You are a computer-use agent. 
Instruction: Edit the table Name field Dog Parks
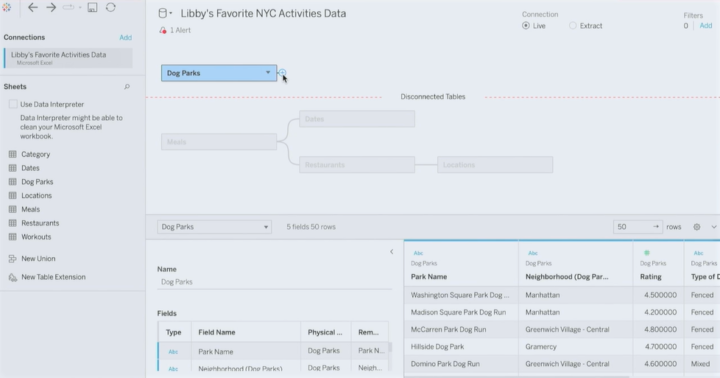point(275,282)
